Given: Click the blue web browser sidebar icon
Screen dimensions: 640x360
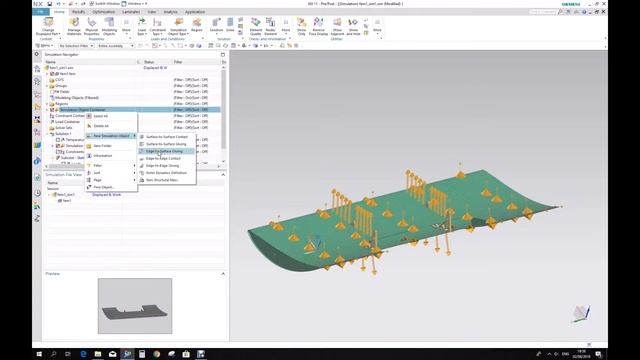Looking at the screenshot, I should 38,161.
